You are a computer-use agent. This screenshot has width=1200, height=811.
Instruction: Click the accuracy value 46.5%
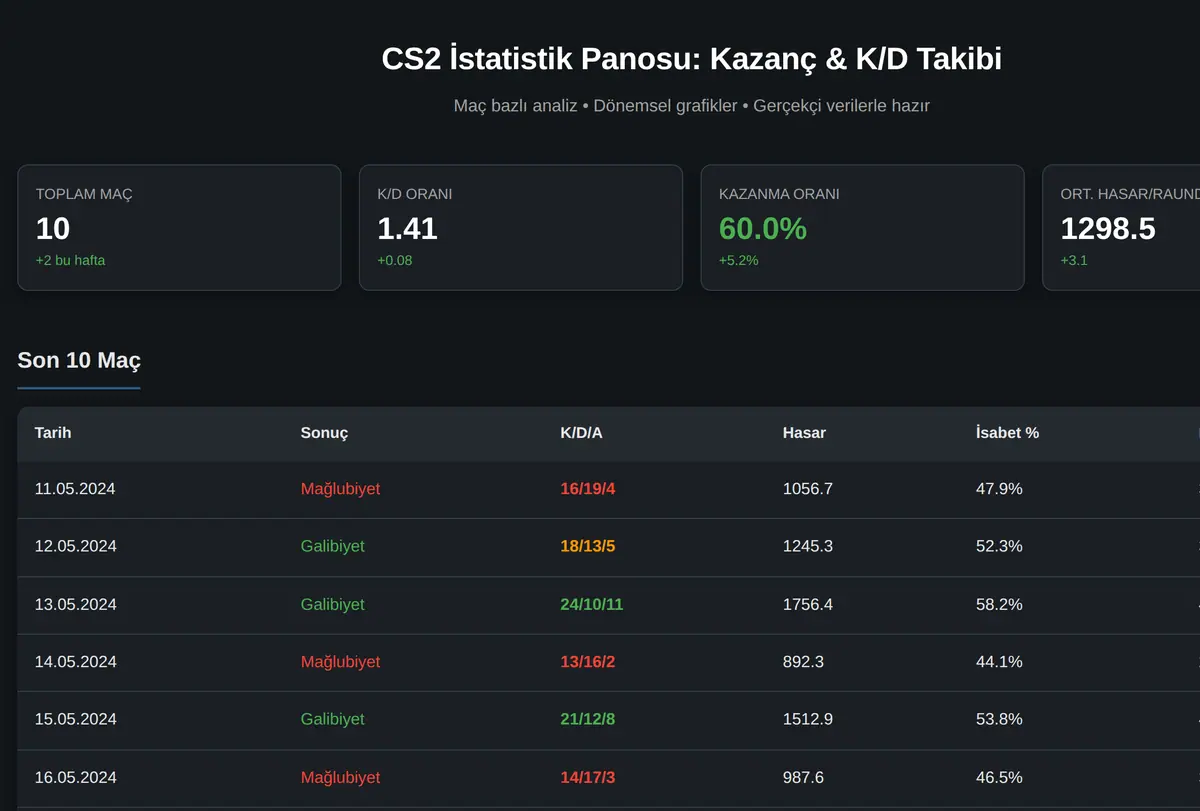click(x=999, y=777)
